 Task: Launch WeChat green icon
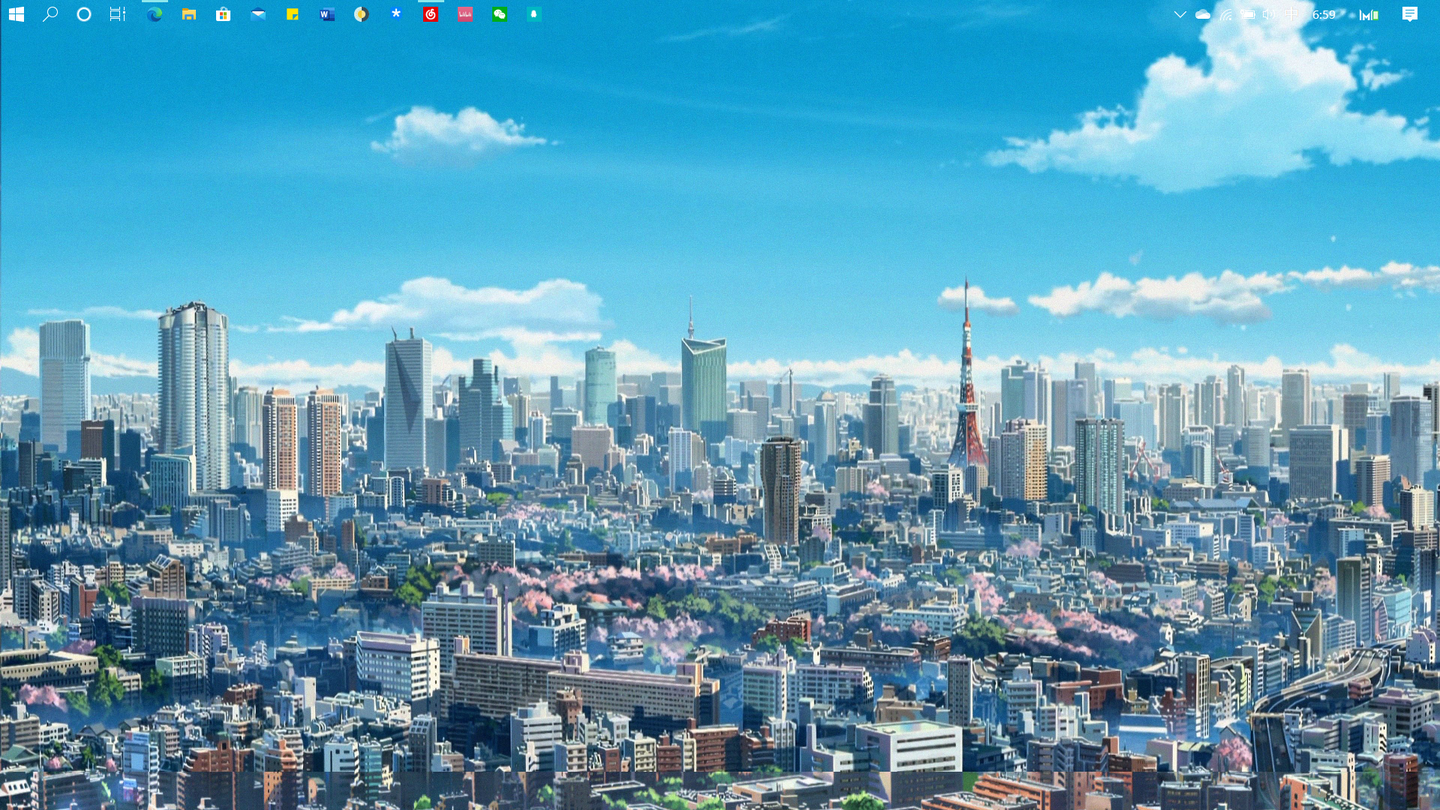(x=499, y=14)
